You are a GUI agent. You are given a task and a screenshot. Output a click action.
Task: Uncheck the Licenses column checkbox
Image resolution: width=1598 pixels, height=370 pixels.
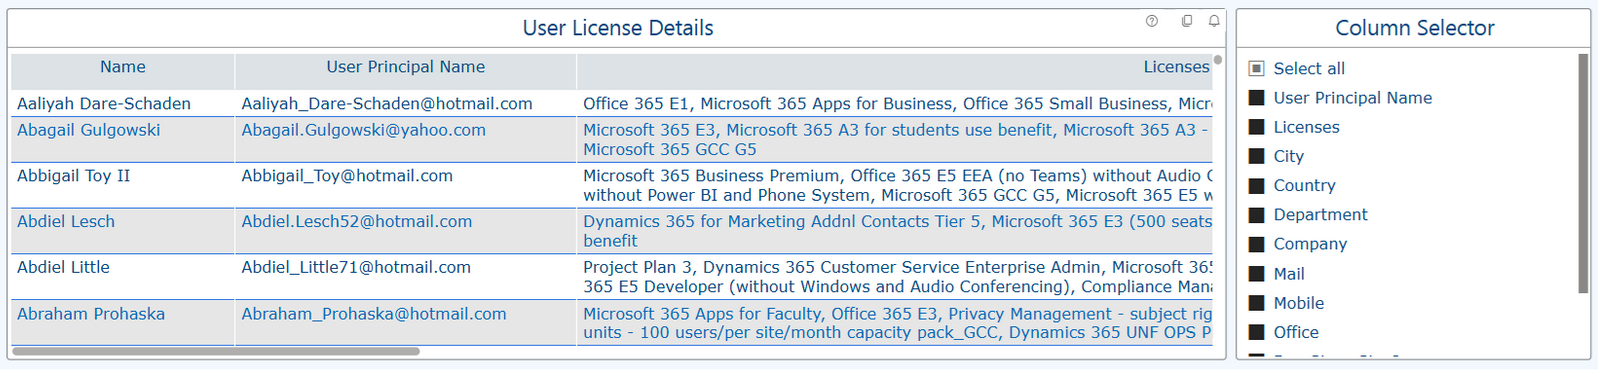click(1257, 127)
